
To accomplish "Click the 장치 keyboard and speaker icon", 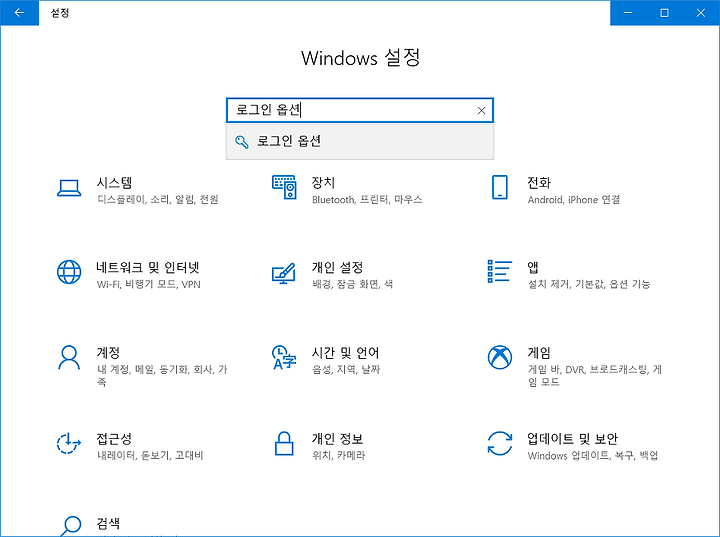I will pos(284,187).
